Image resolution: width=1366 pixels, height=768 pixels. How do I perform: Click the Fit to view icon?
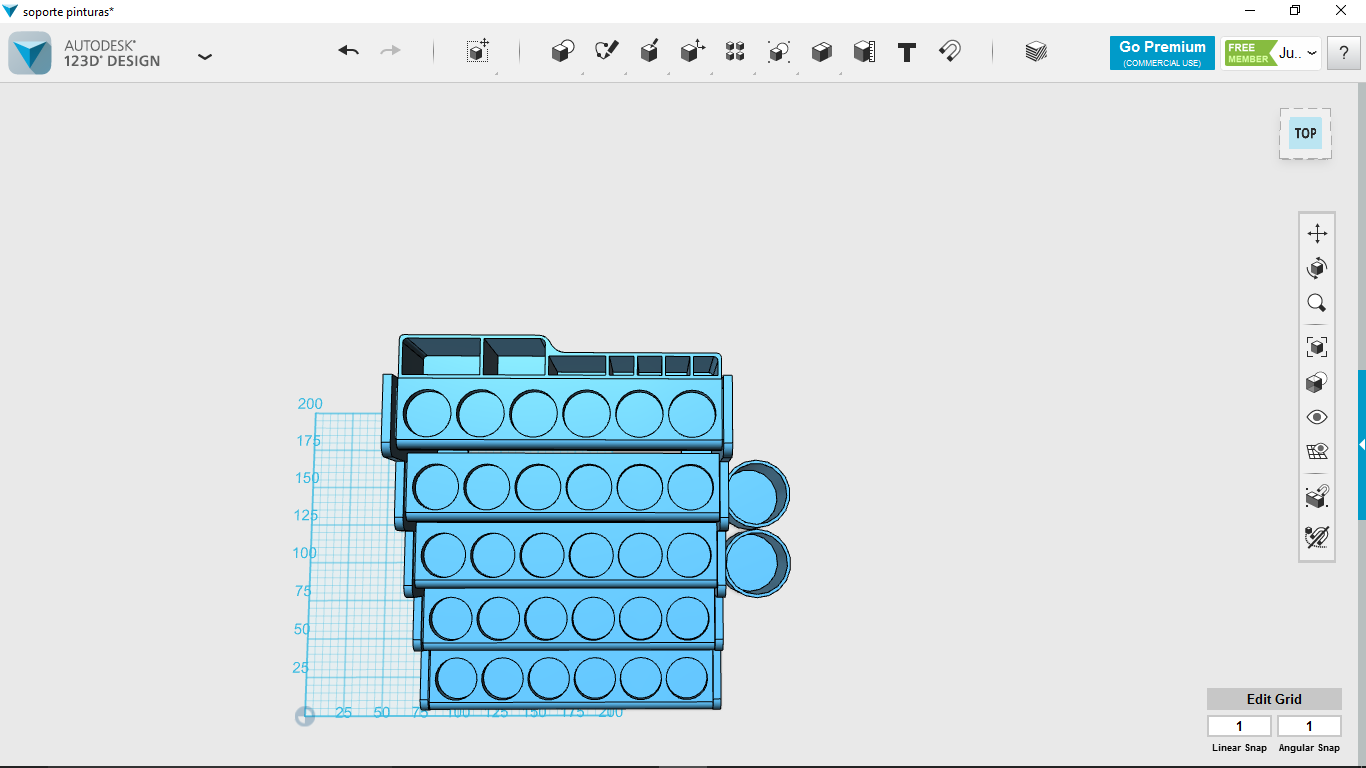point(1317,347)
